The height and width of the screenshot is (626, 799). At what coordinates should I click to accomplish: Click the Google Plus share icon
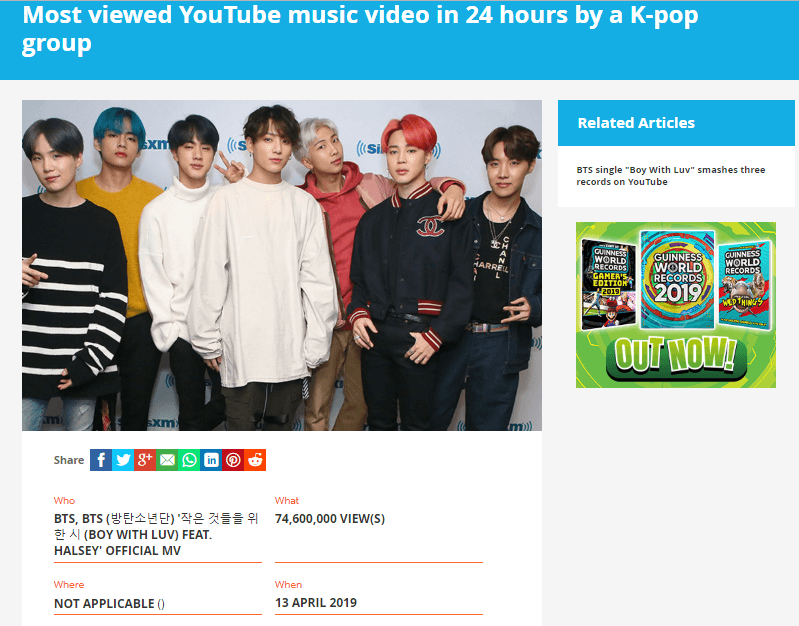point(145,460)
